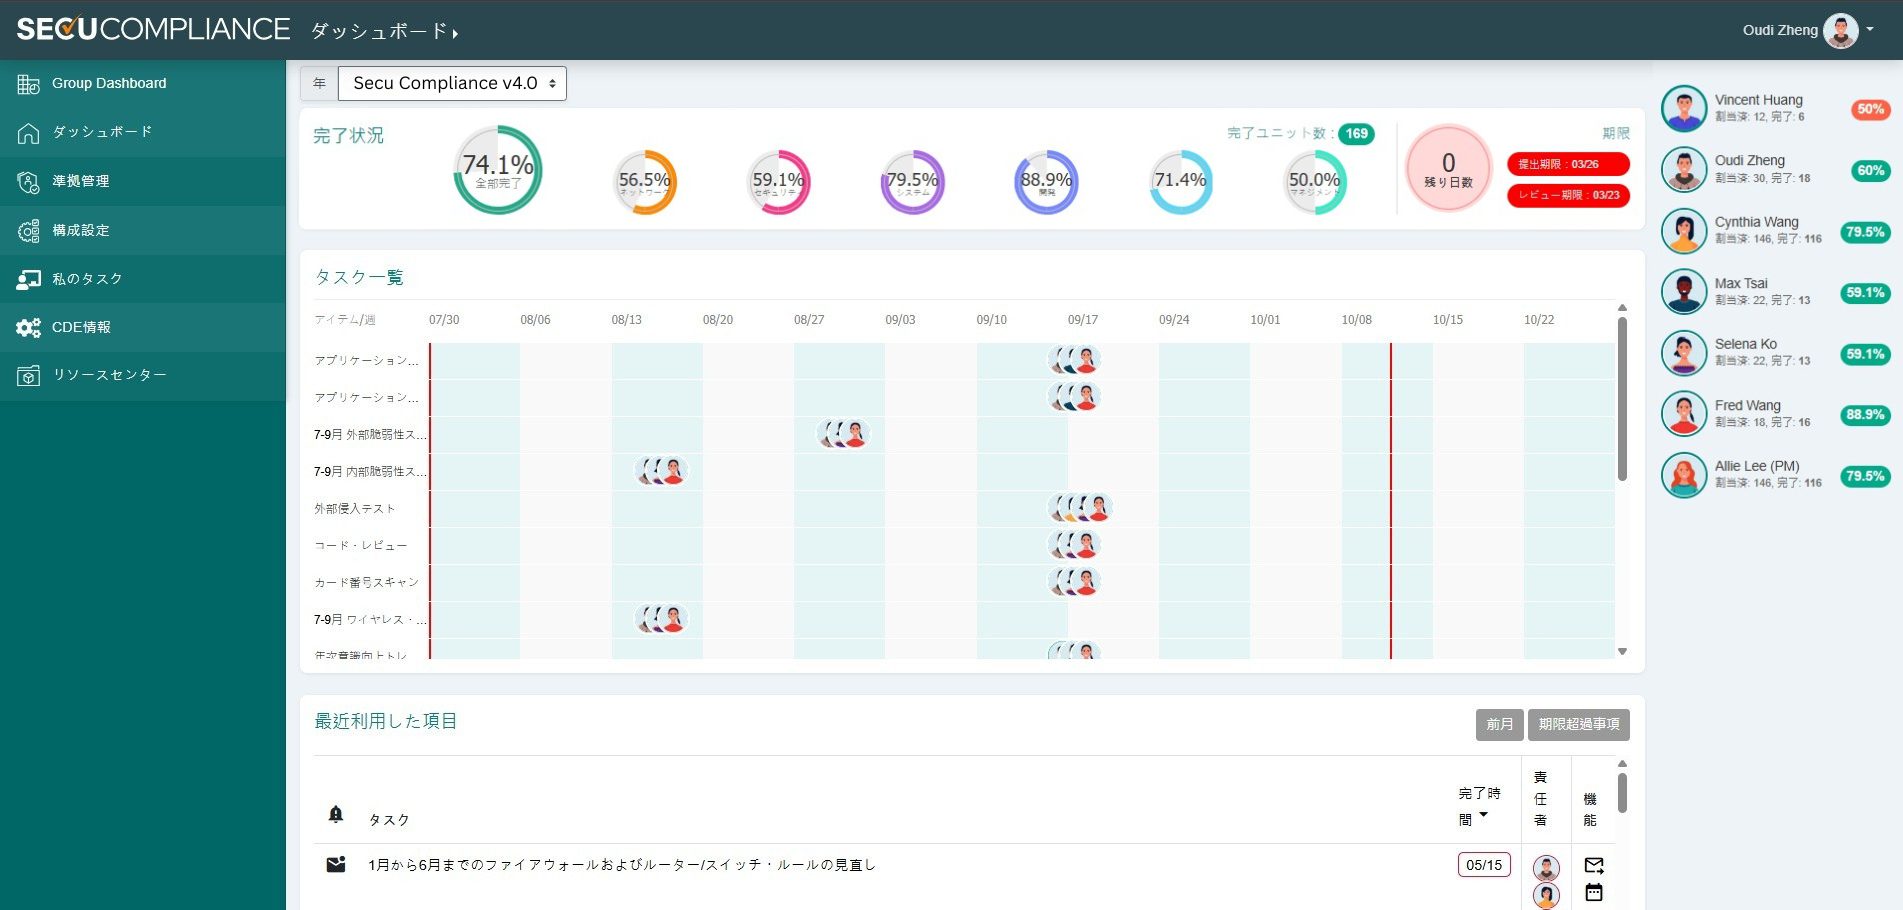Open CDE情報 sidebar menu

[143, 327]
